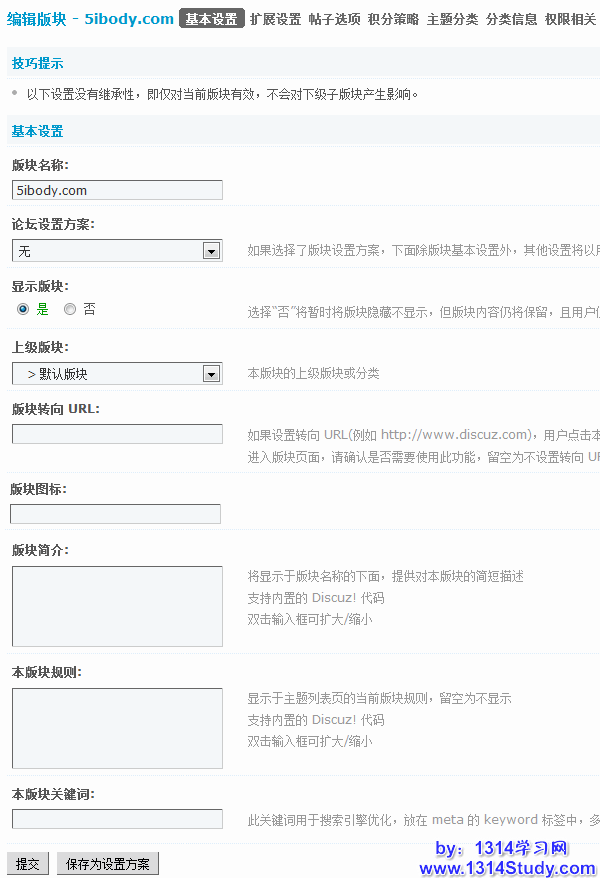Click the 技巧提示 section header
Image resolution: width=600 pixels, height=878 pixels.
tap(38, 63)
